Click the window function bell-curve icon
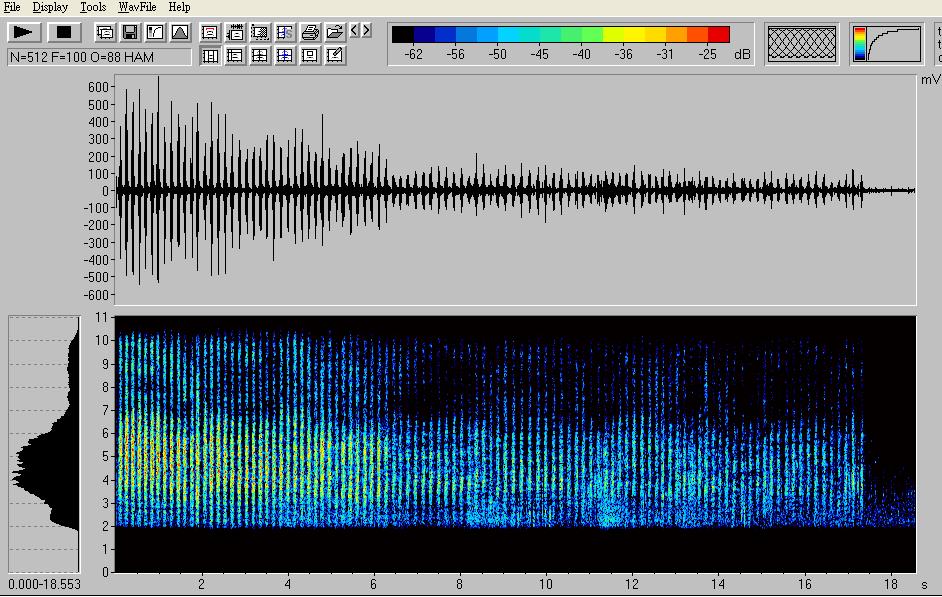This screenshot has height=597, width=942. click(179, 33)
